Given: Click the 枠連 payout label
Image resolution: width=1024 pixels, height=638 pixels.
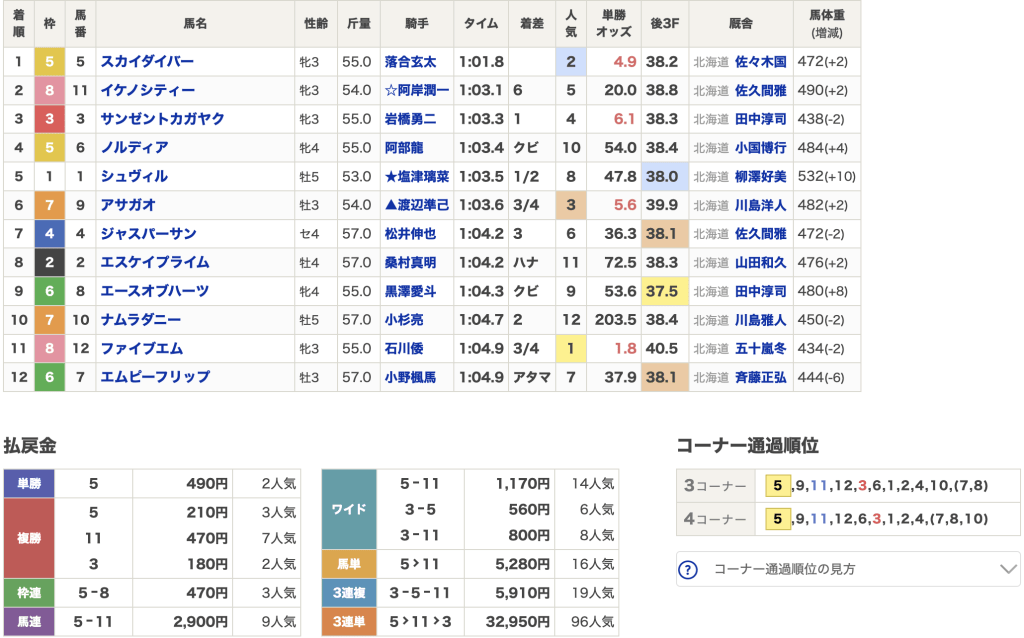Looking at the screenshot, I should click(29, 593).
